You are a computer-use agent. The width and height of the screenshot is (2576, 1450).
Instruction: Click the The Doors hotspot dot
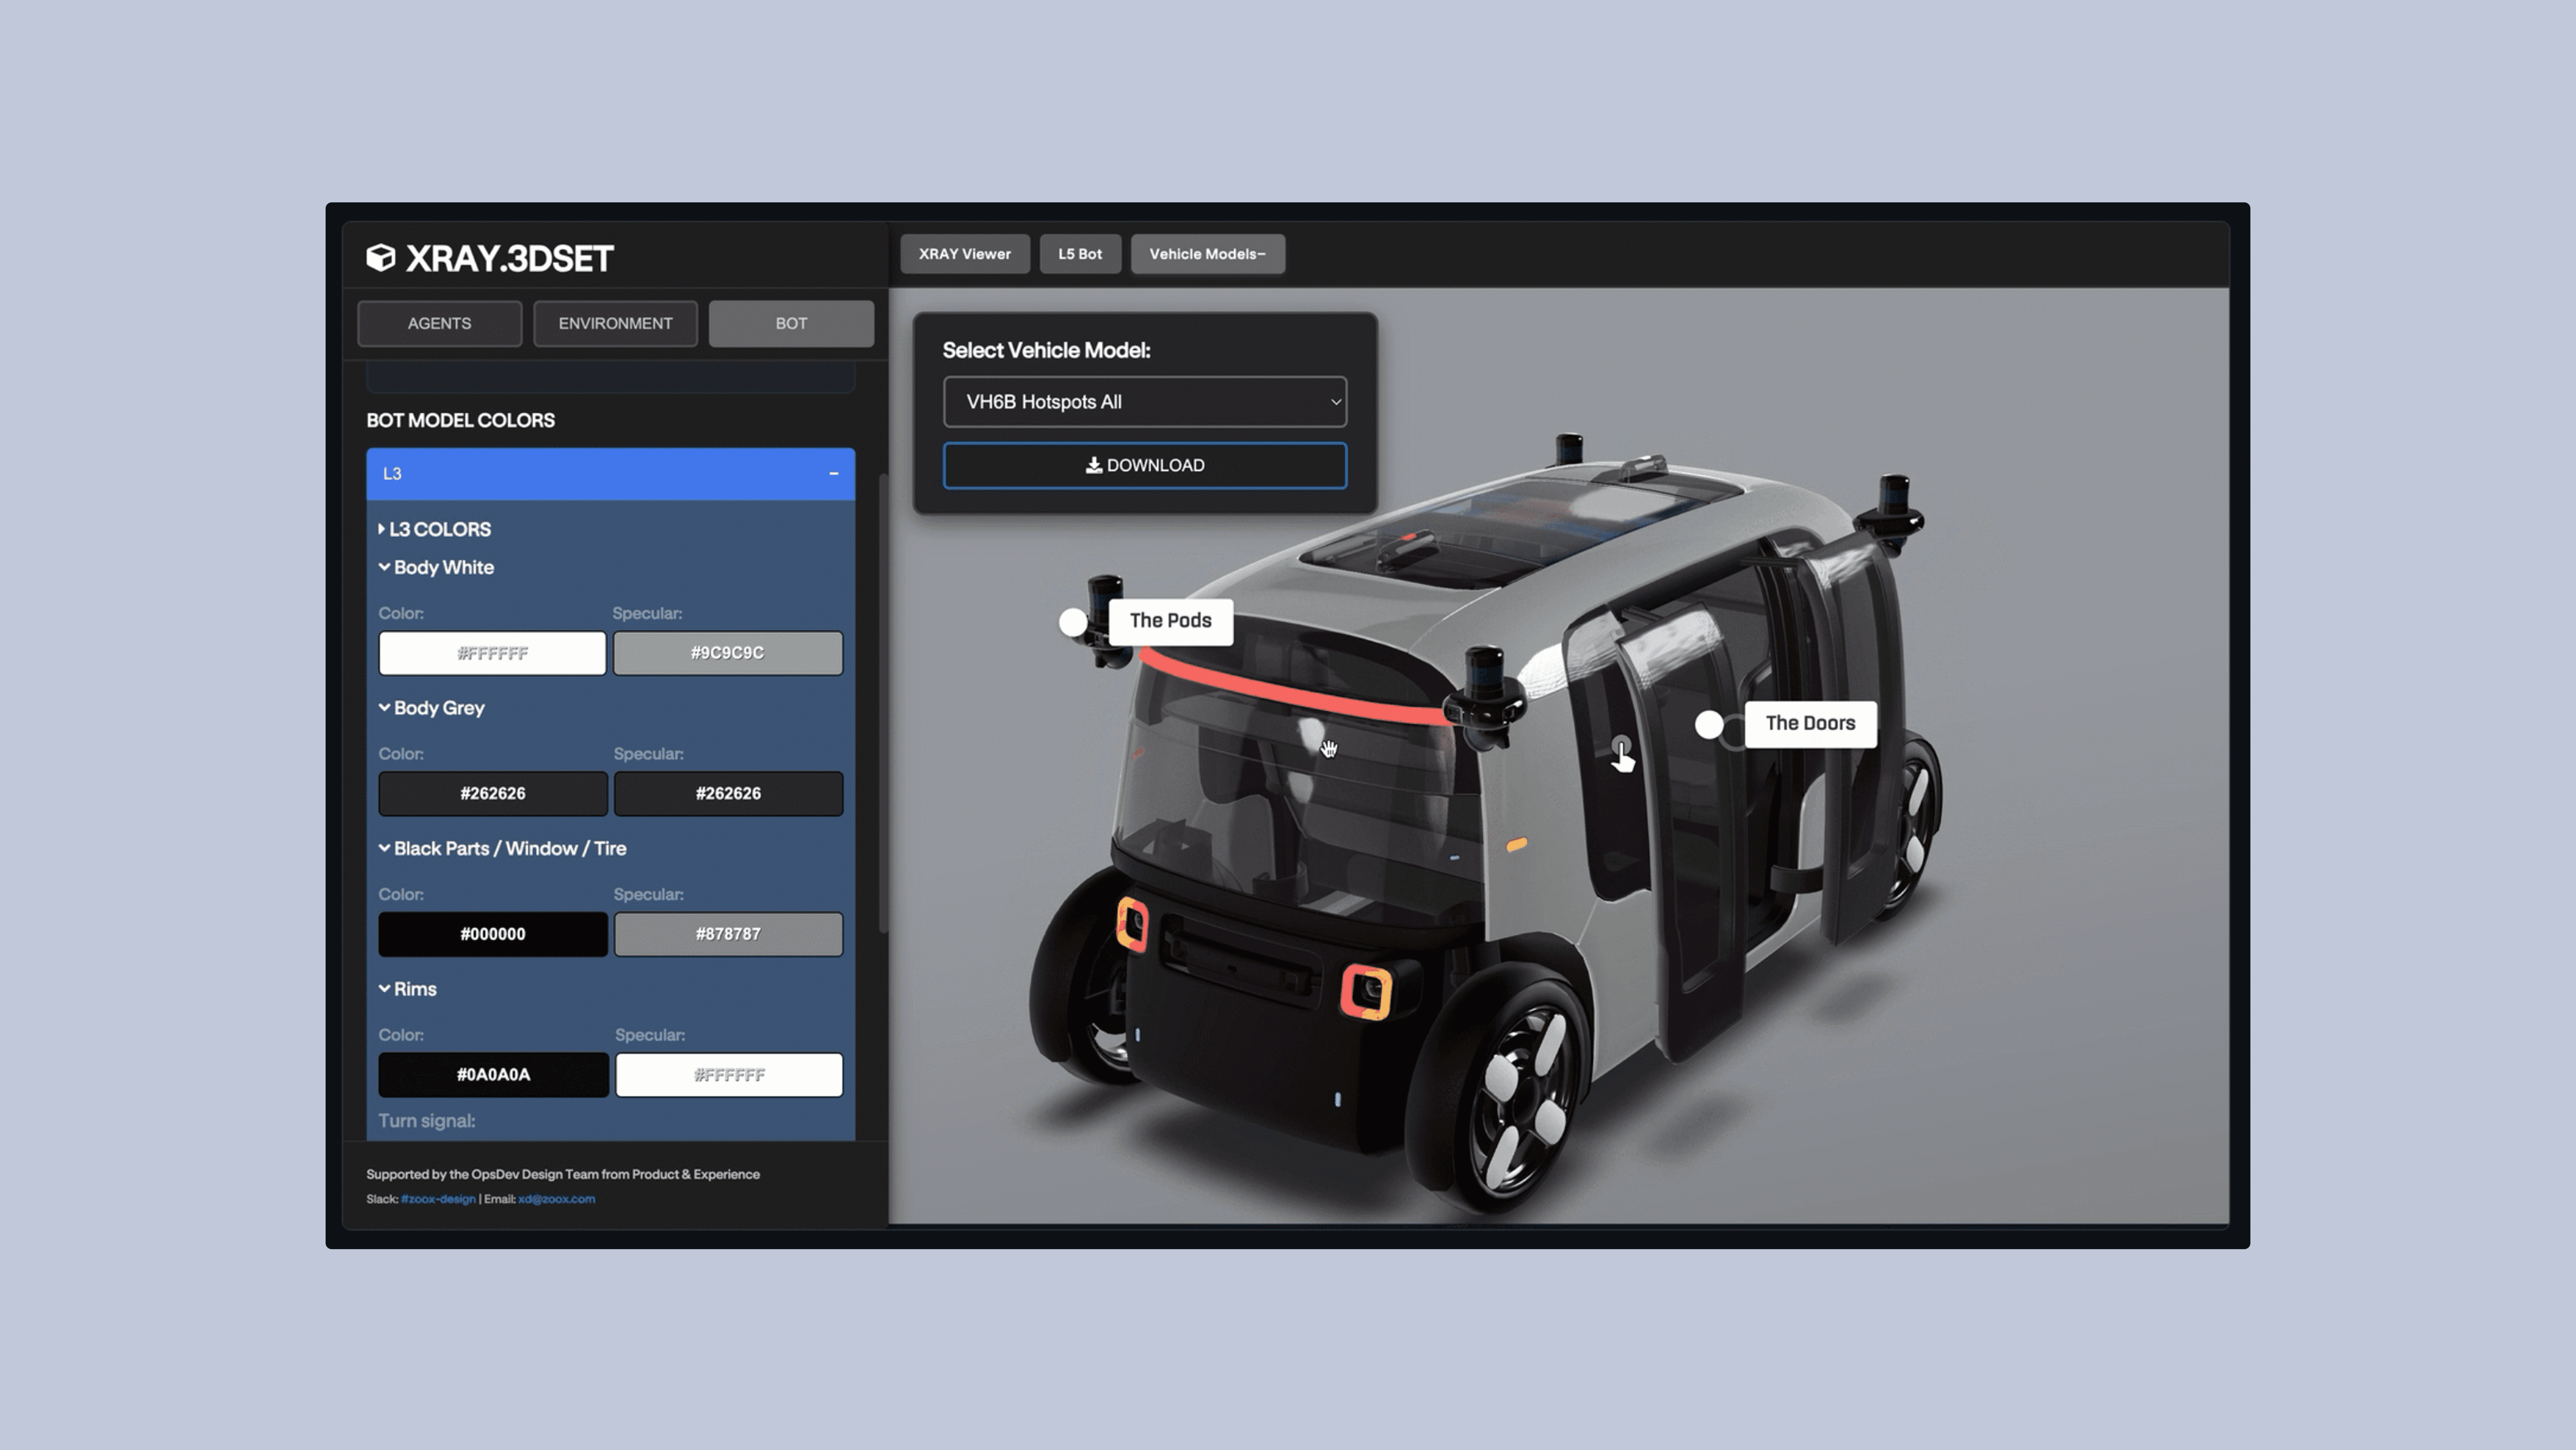1709,725
